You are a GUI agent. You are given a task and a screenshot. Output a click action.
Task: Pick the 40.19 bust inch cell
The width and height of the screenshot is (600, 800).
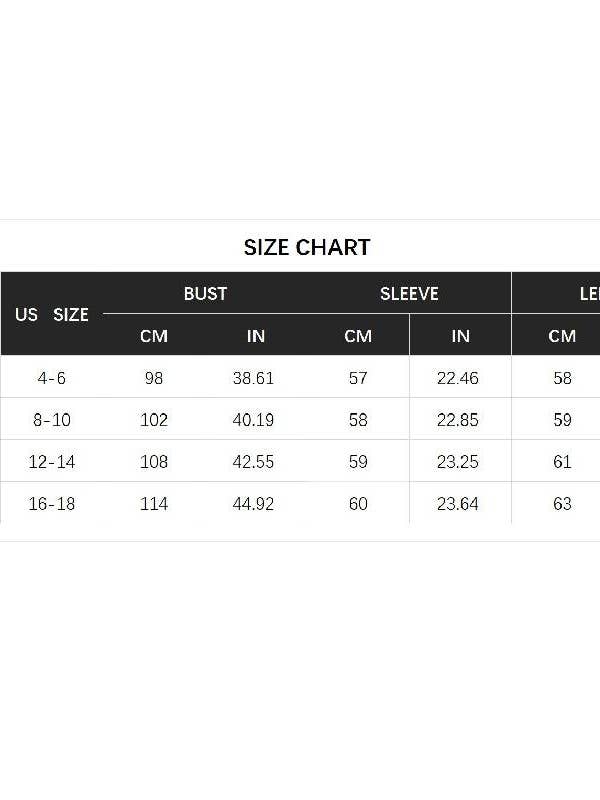pos(254,420)
